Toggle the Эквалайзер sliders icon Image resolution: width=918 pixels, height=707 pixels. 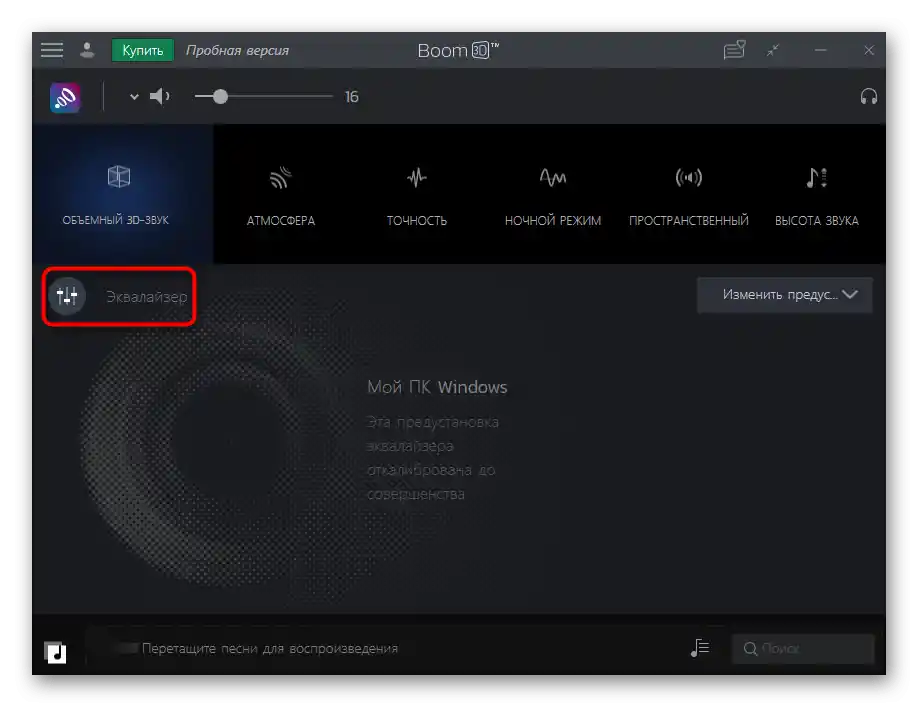pyautogui.click(x=67, y=296)
